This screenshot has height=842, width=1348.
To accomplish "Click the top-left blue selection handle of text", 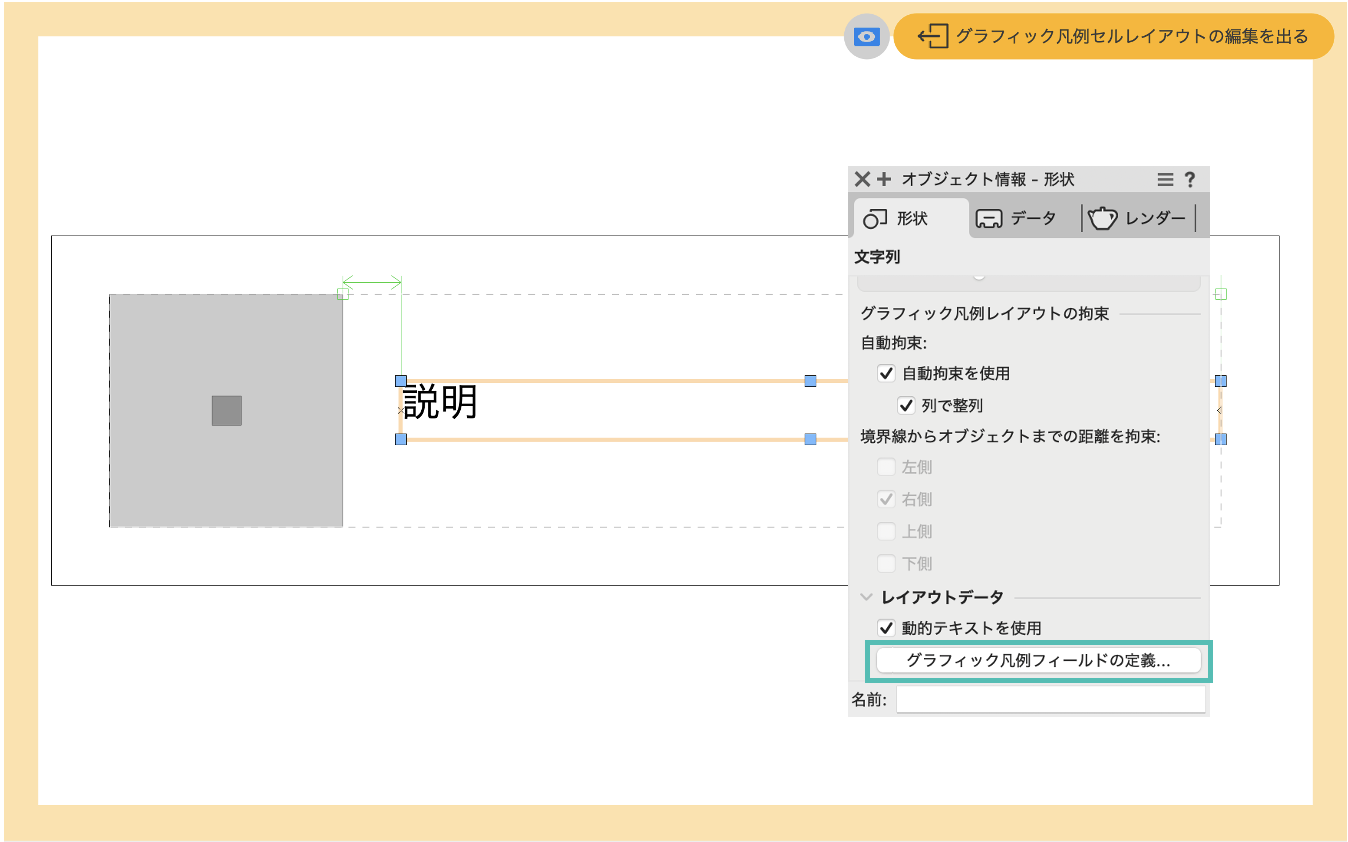I will point(401,381).
